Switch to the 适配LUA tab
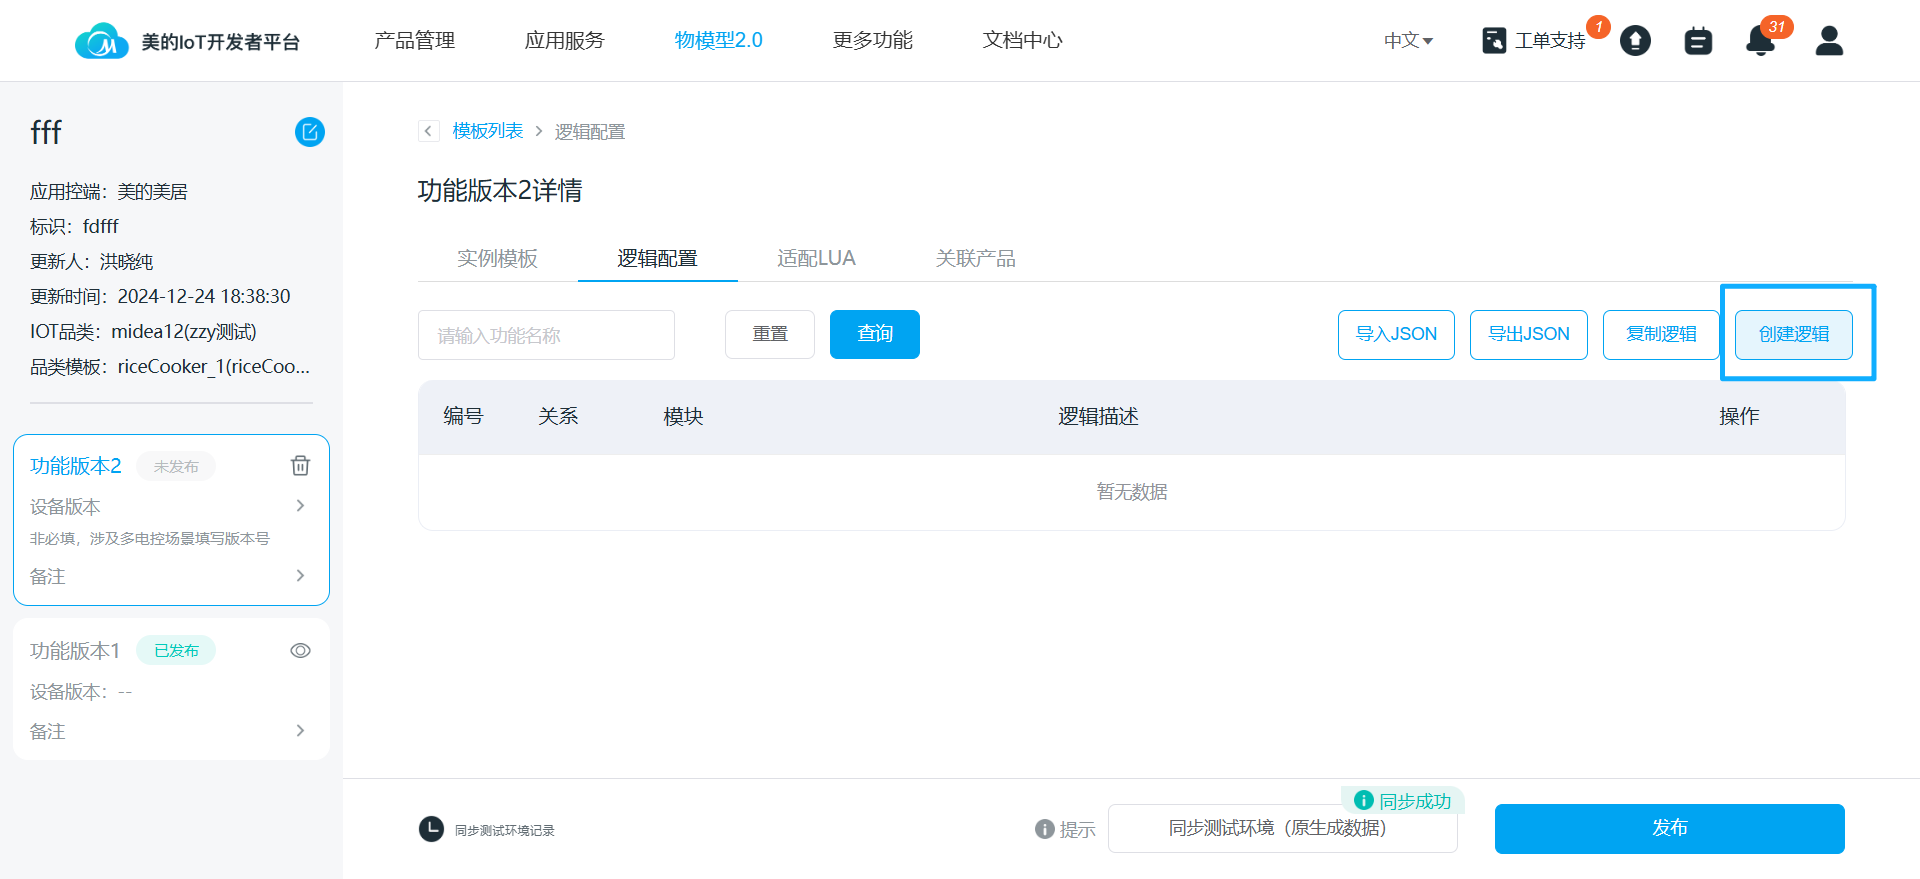 [816, 258]
